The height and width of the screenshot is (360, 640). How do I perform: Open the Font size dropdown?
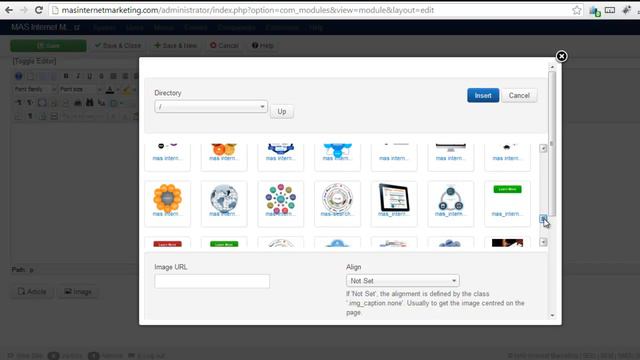tap(80, 89)
